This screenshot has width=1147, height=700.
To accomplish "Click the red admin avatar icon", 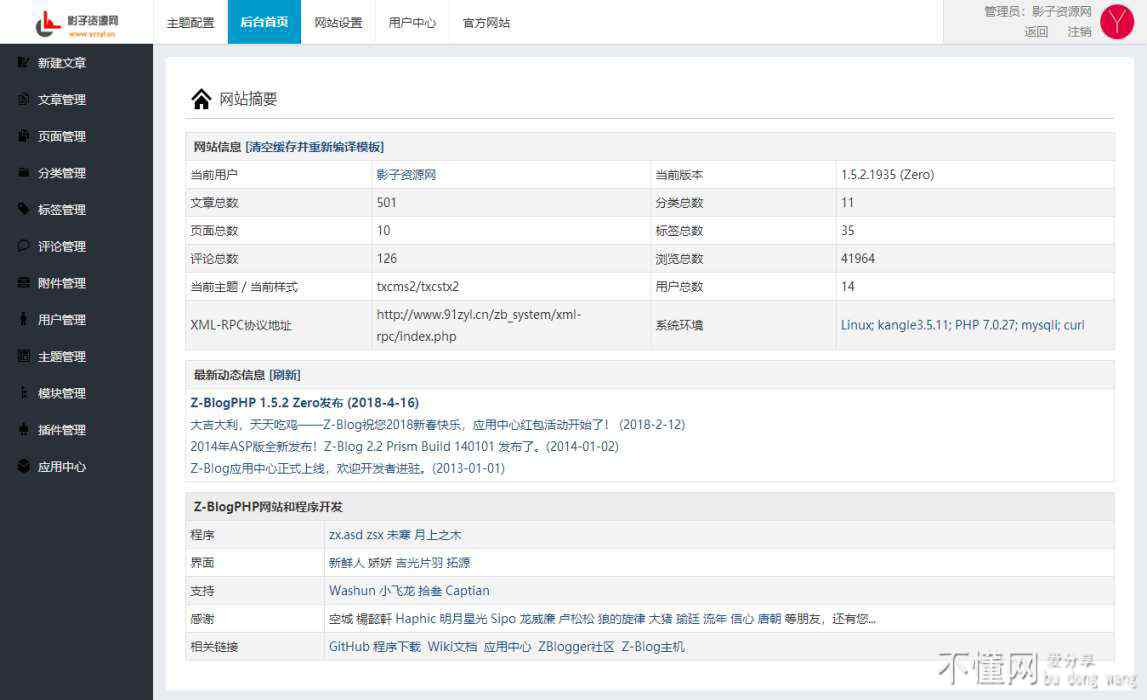I will 1117,22.
